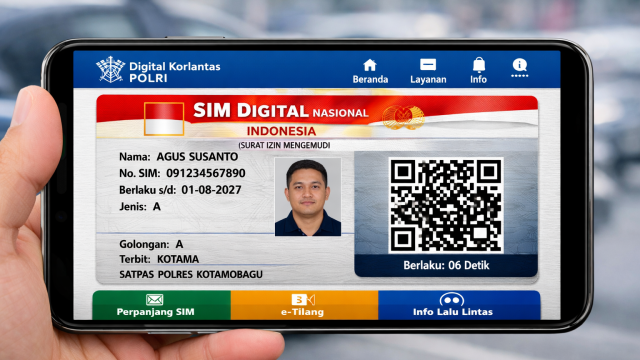The image size is (640, 360).
Task: Tap the license holder photo
Action: [308, 197]
